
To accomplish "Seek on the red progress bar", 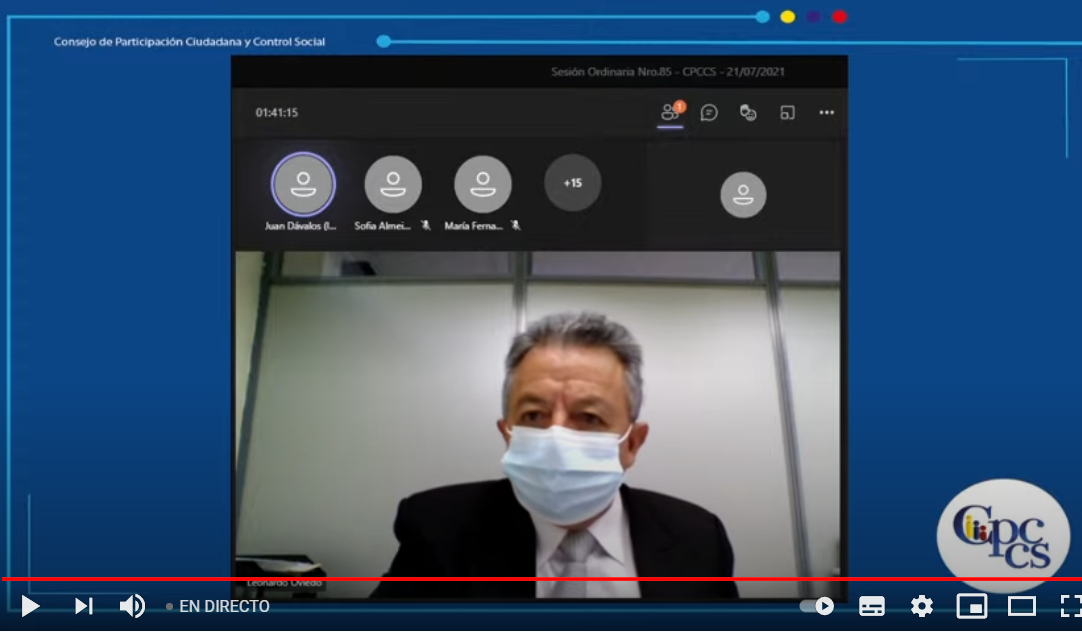I will 541,580.
